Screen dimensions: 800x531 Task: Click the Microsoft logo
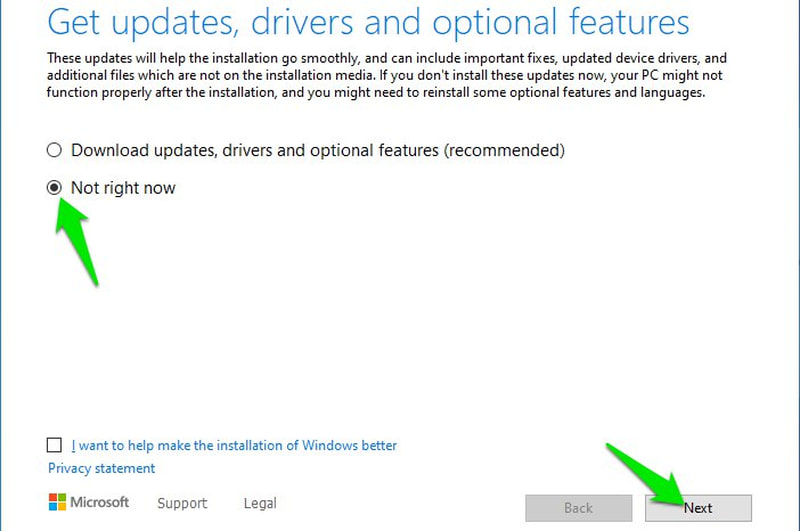[88, 502]
